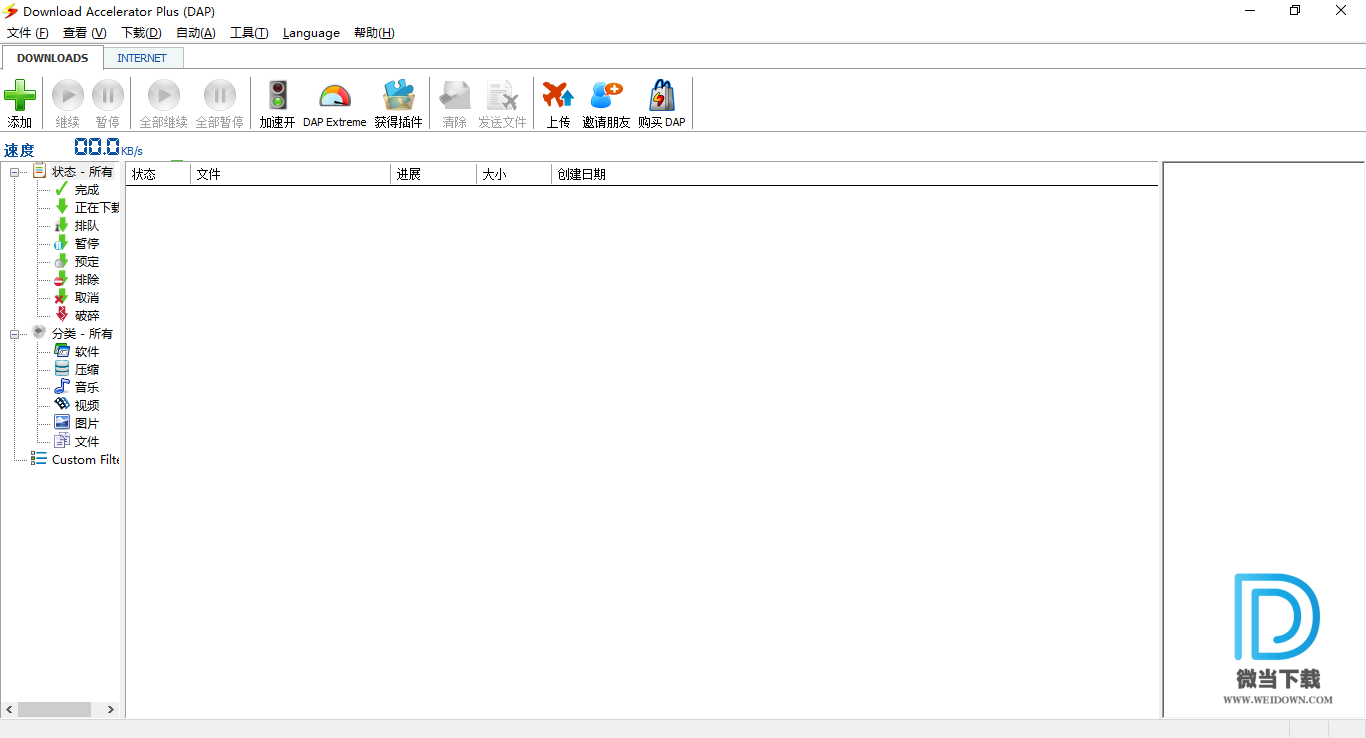Open the 自动(A) menu

pos(196,33)
